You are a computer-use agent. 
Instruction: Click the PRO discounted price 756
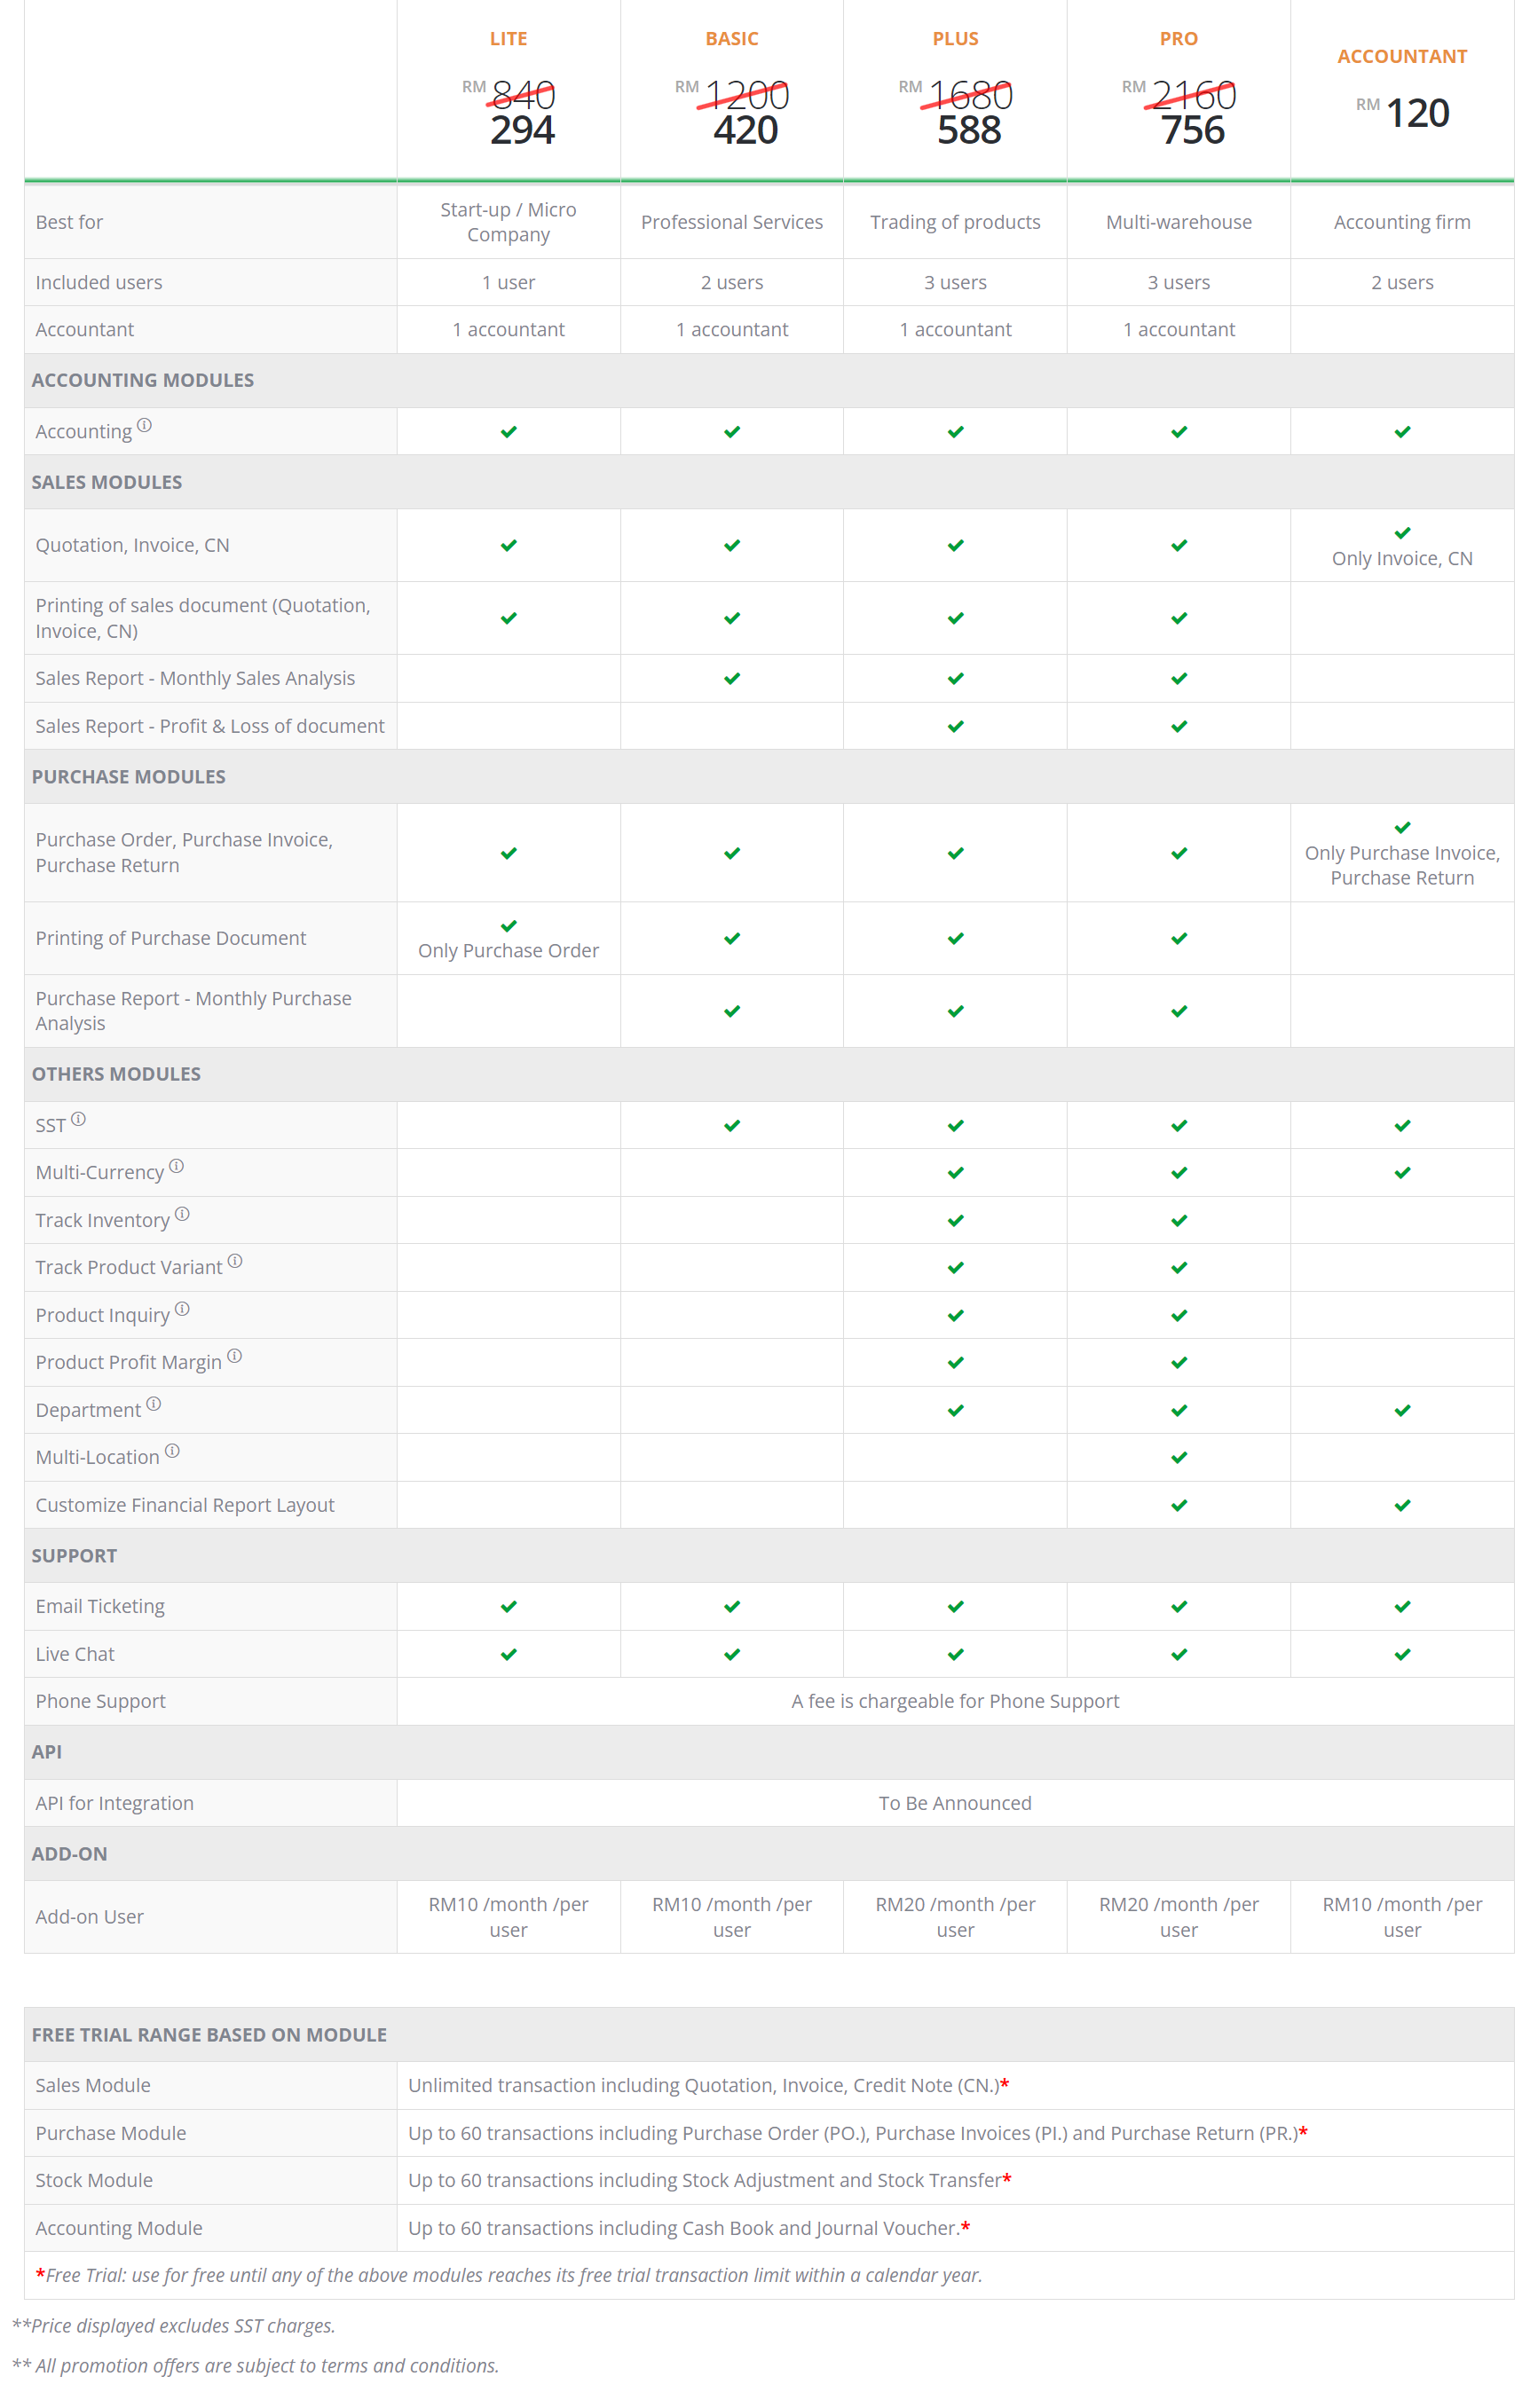point(1192,131)
